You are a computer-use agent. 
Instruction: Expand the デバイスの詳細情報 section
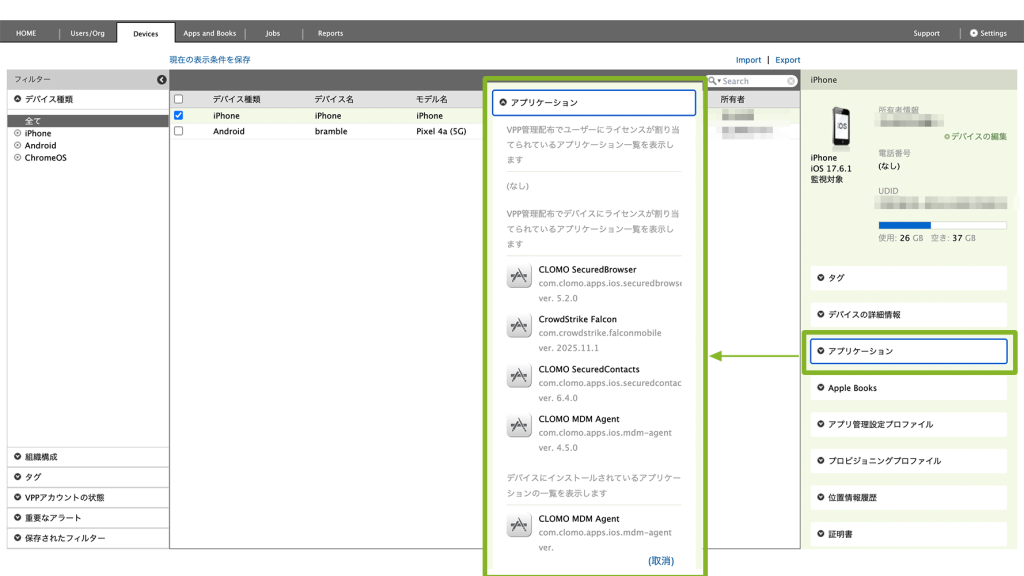[908, 314]
